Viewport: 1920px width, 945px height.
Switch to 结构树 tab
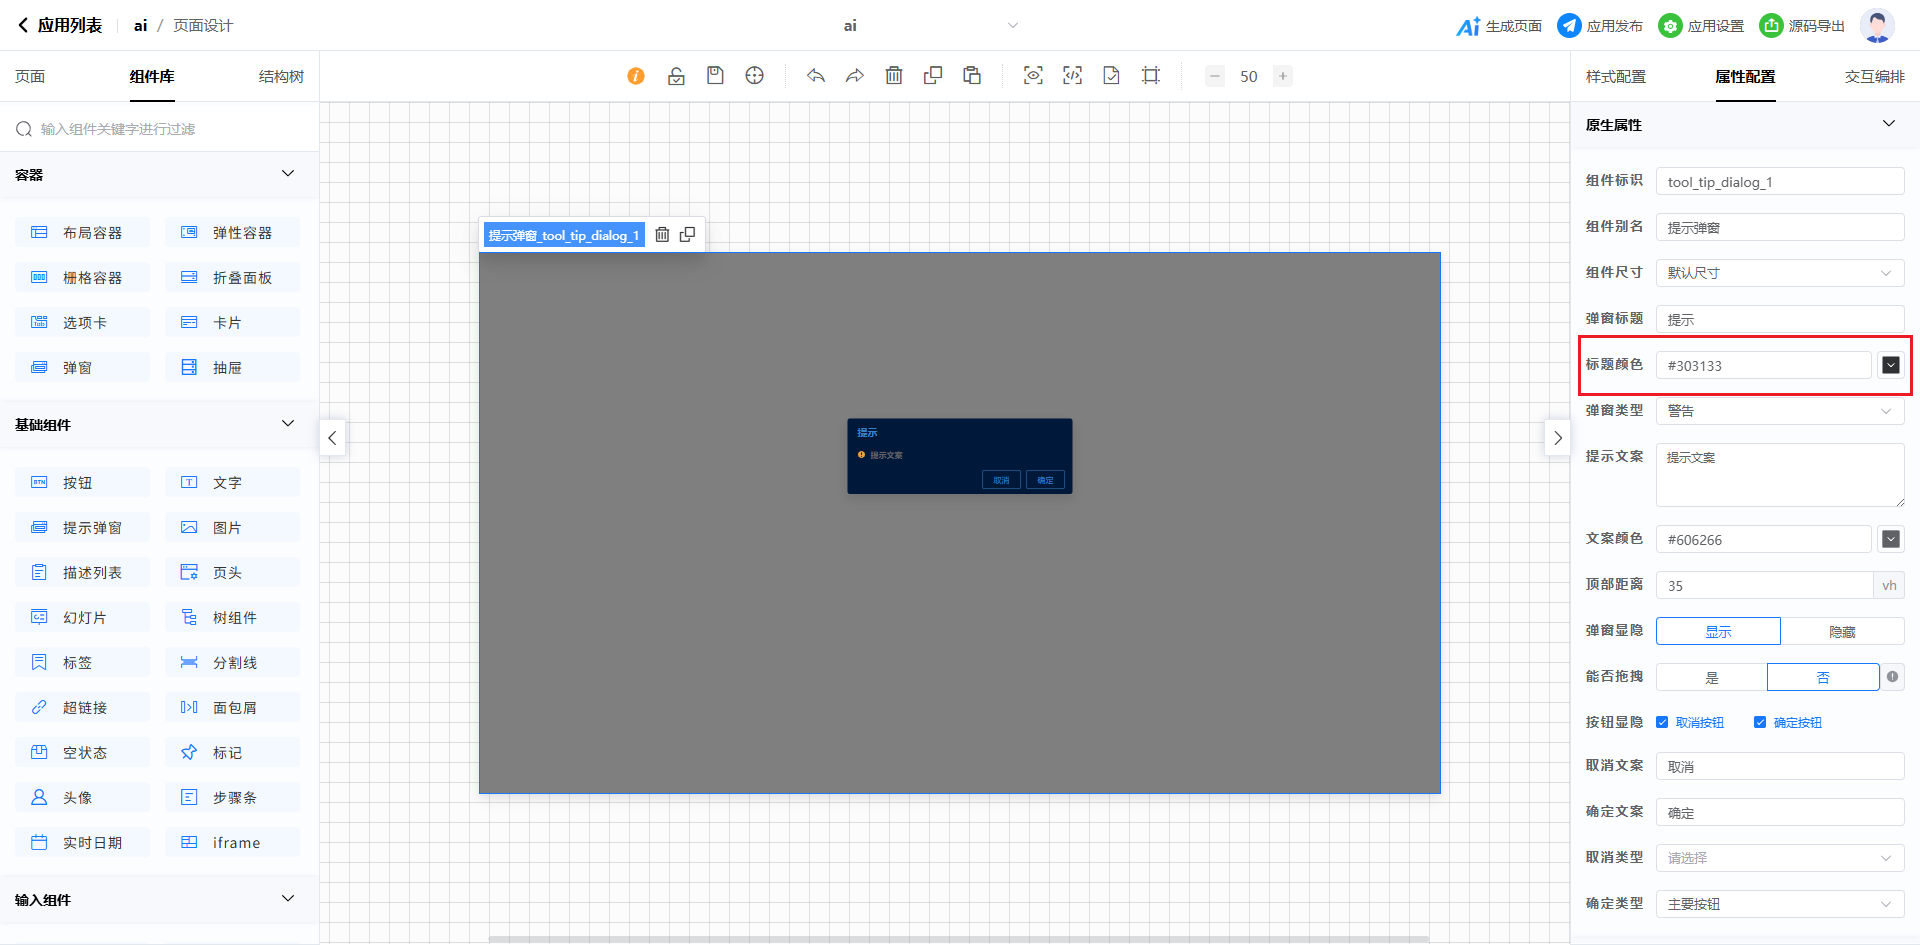pos(281,77)
